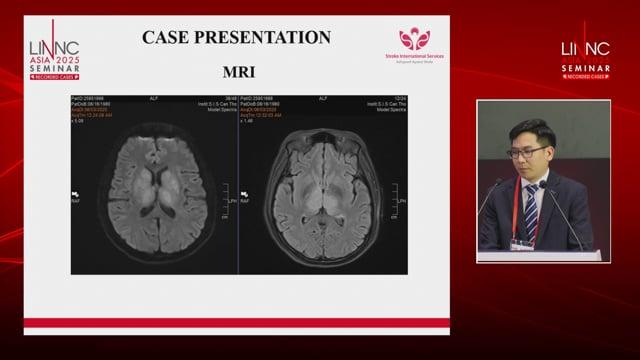Image resolution: width=640 pixels, height=360 pixels.
Task: Select the CASE PRESENTATION slide title
Action: [236, 38]
